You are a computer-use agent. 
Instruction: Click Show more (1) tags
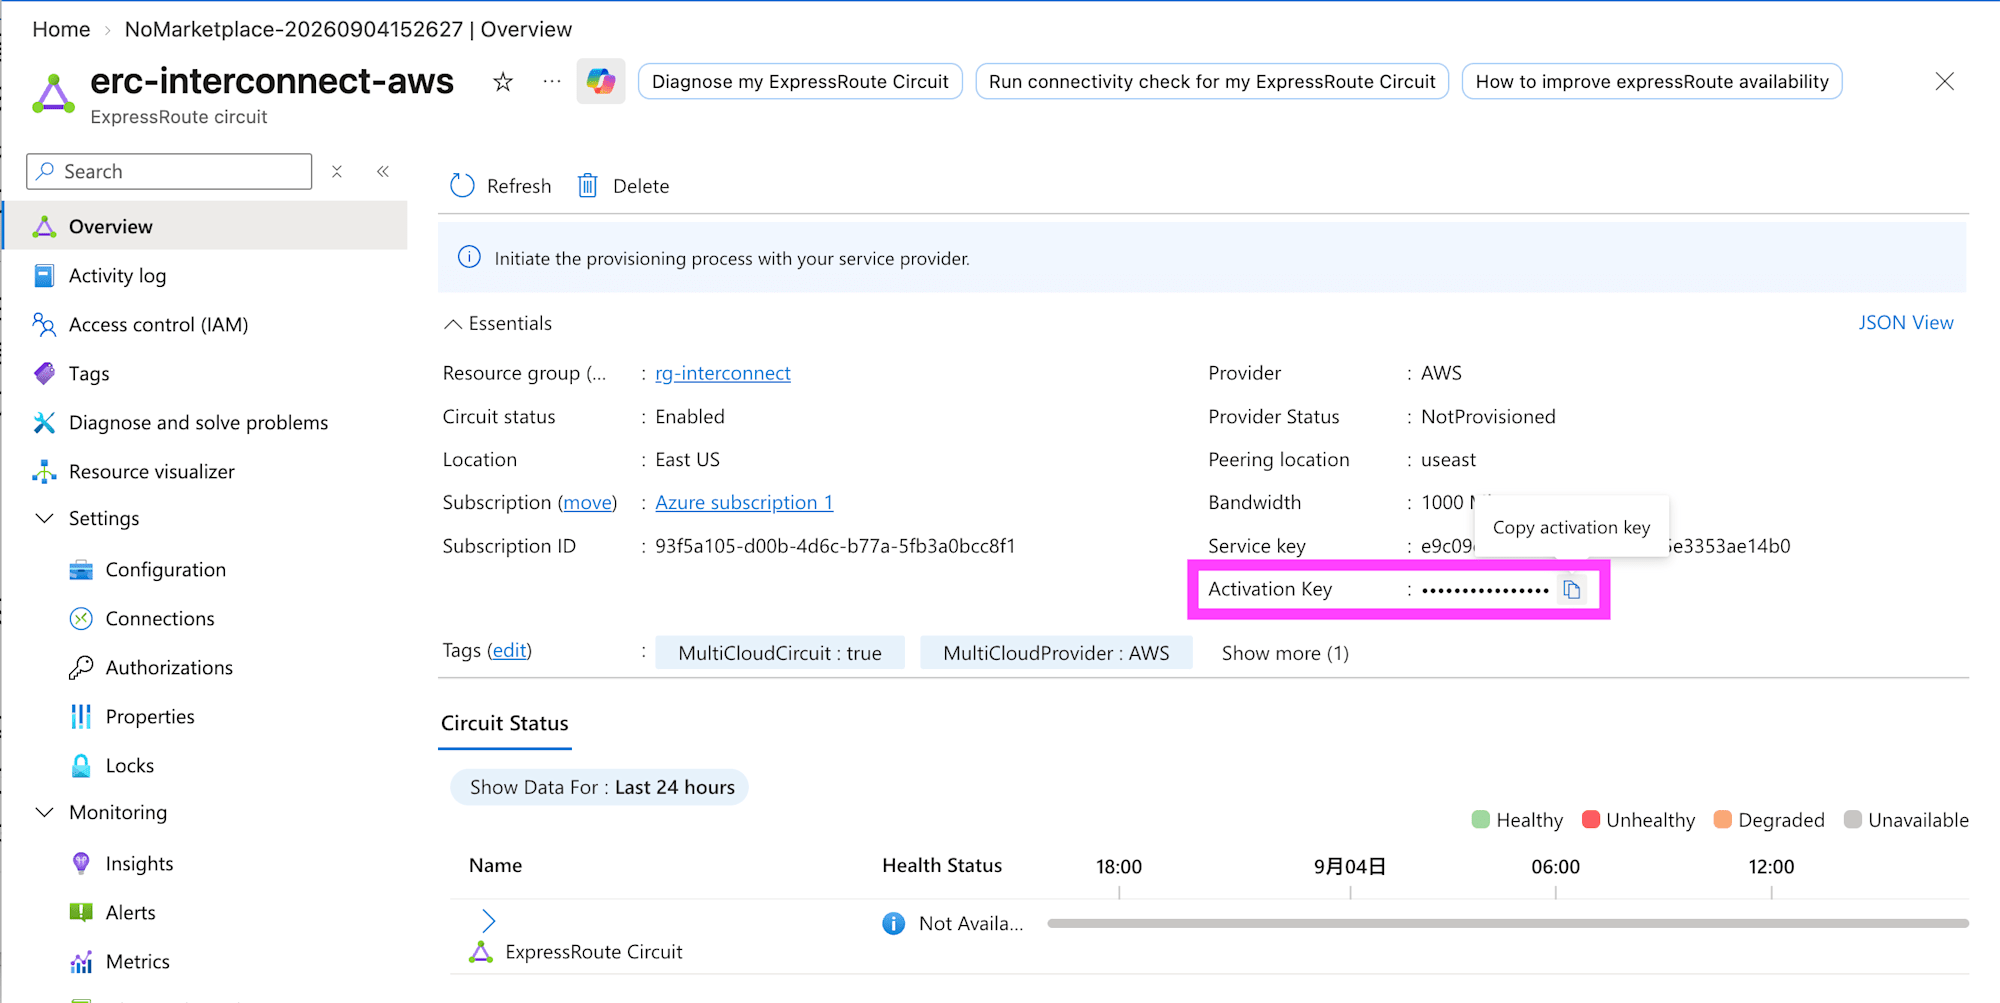1285,653
